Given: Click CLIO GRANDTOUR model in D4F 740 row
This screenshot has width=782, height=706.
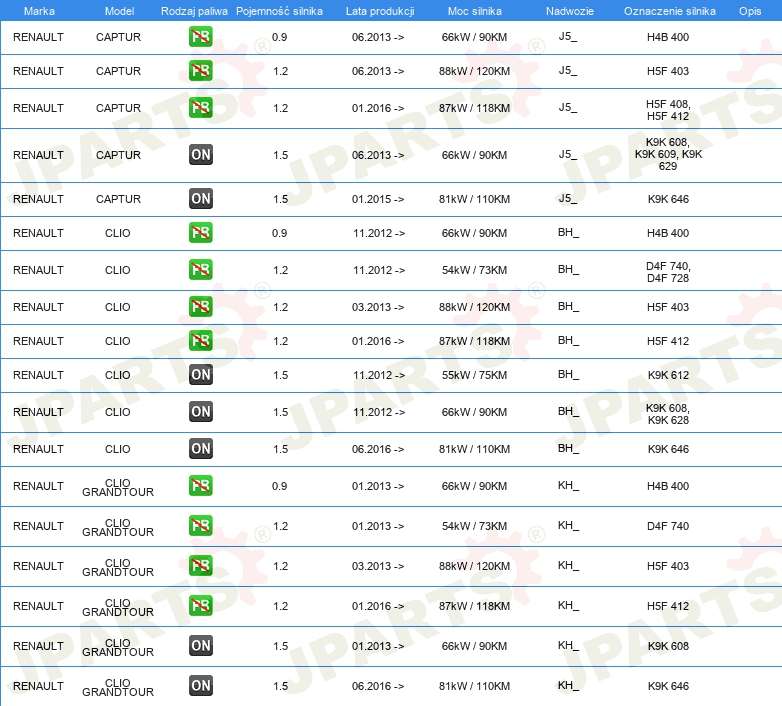Looking at the screenshot, I should 118,528.
